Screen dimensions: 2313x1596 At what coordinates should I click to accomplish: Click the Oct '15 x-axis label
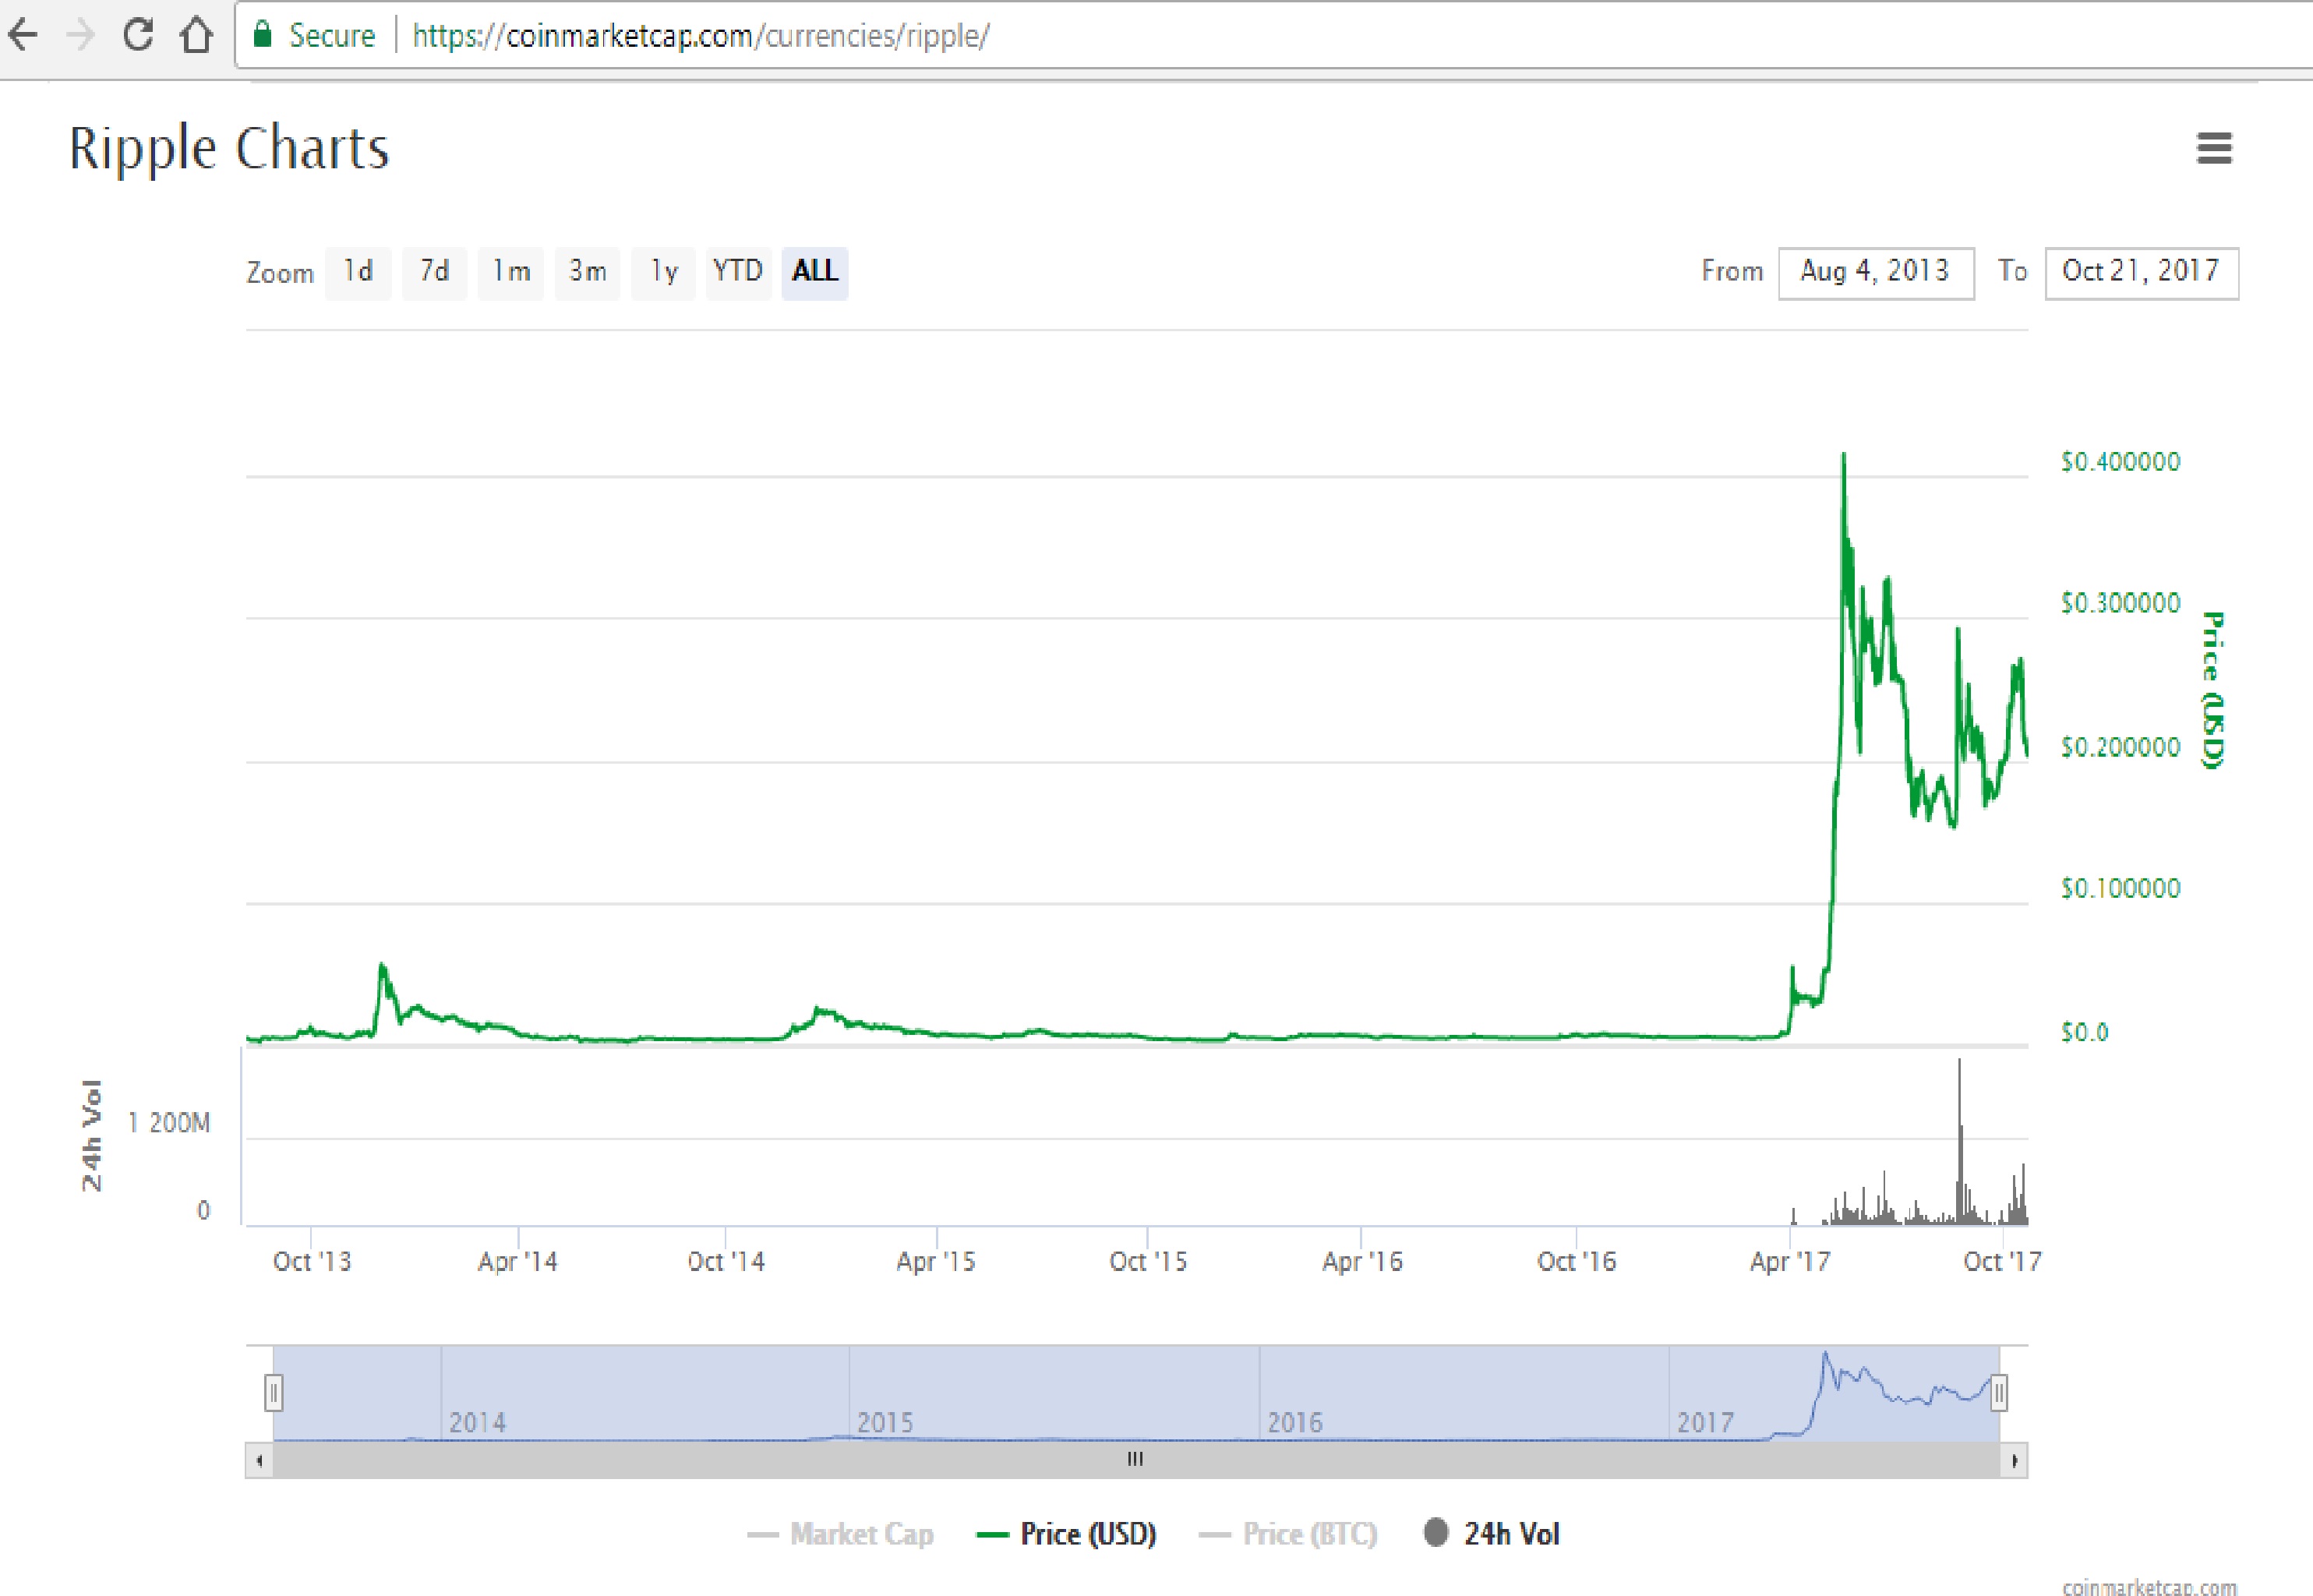pos(1148,1261)
